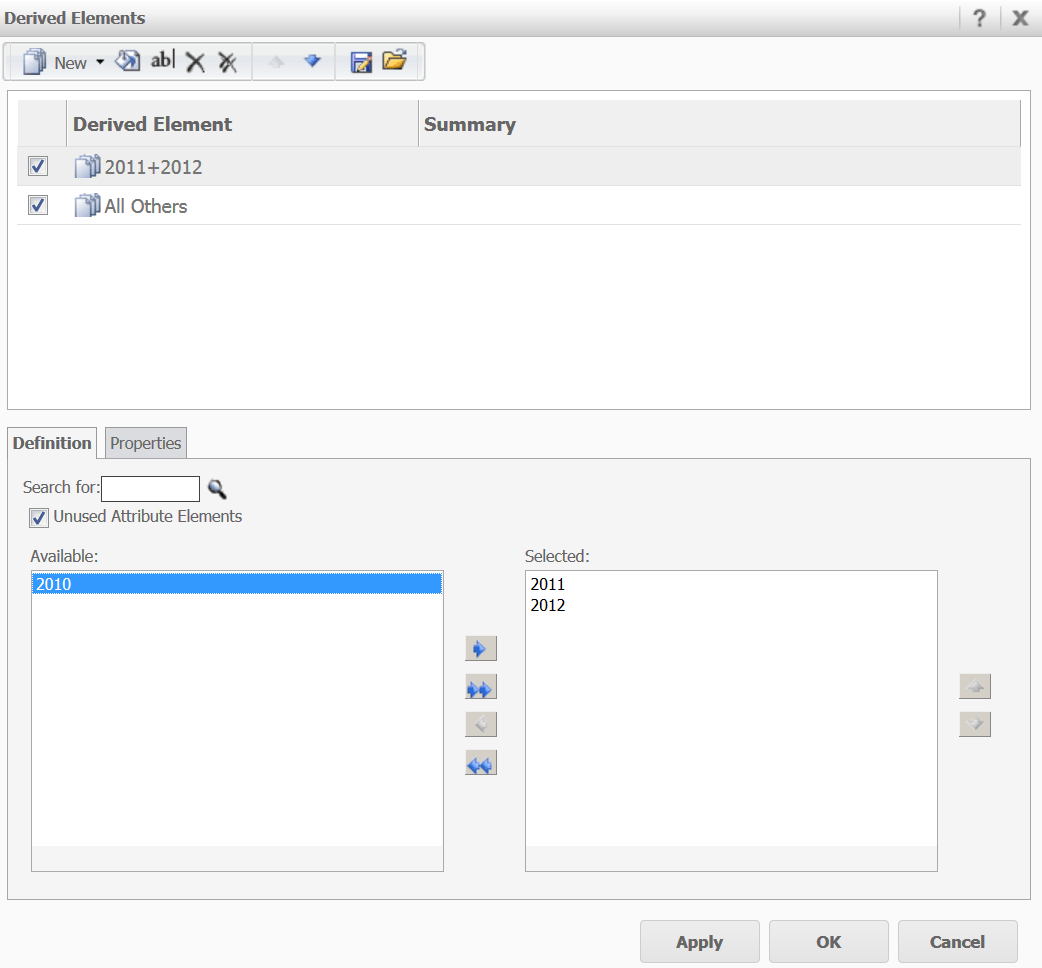Click the Apply button
The height and width of the screenshot is (968, 1042).
(x=699, y=942)
